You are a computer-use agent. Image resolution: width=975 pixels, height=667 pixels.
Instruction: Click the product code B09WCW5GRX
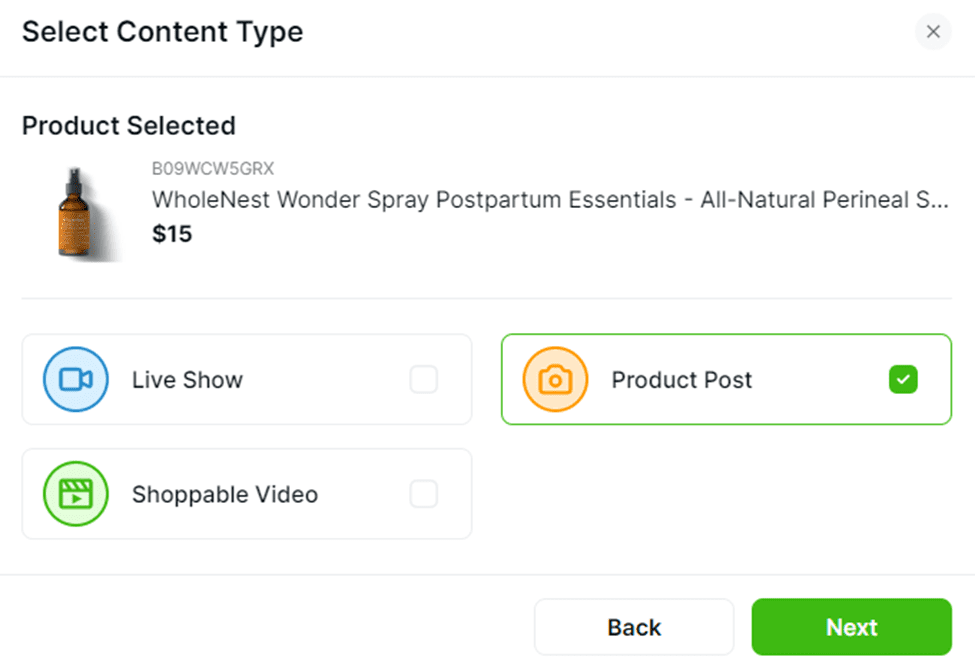point(213,168)
